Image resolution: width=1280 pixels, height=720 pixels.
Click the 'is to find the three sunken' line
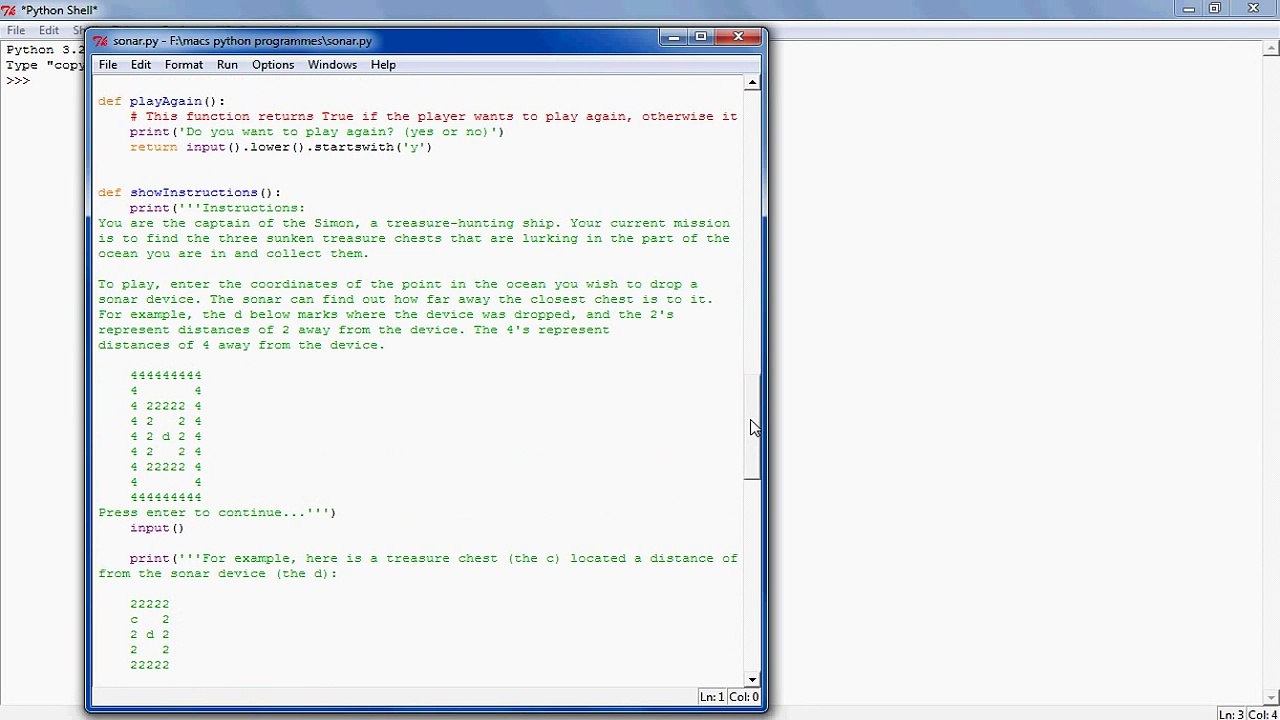coord(414,239)
